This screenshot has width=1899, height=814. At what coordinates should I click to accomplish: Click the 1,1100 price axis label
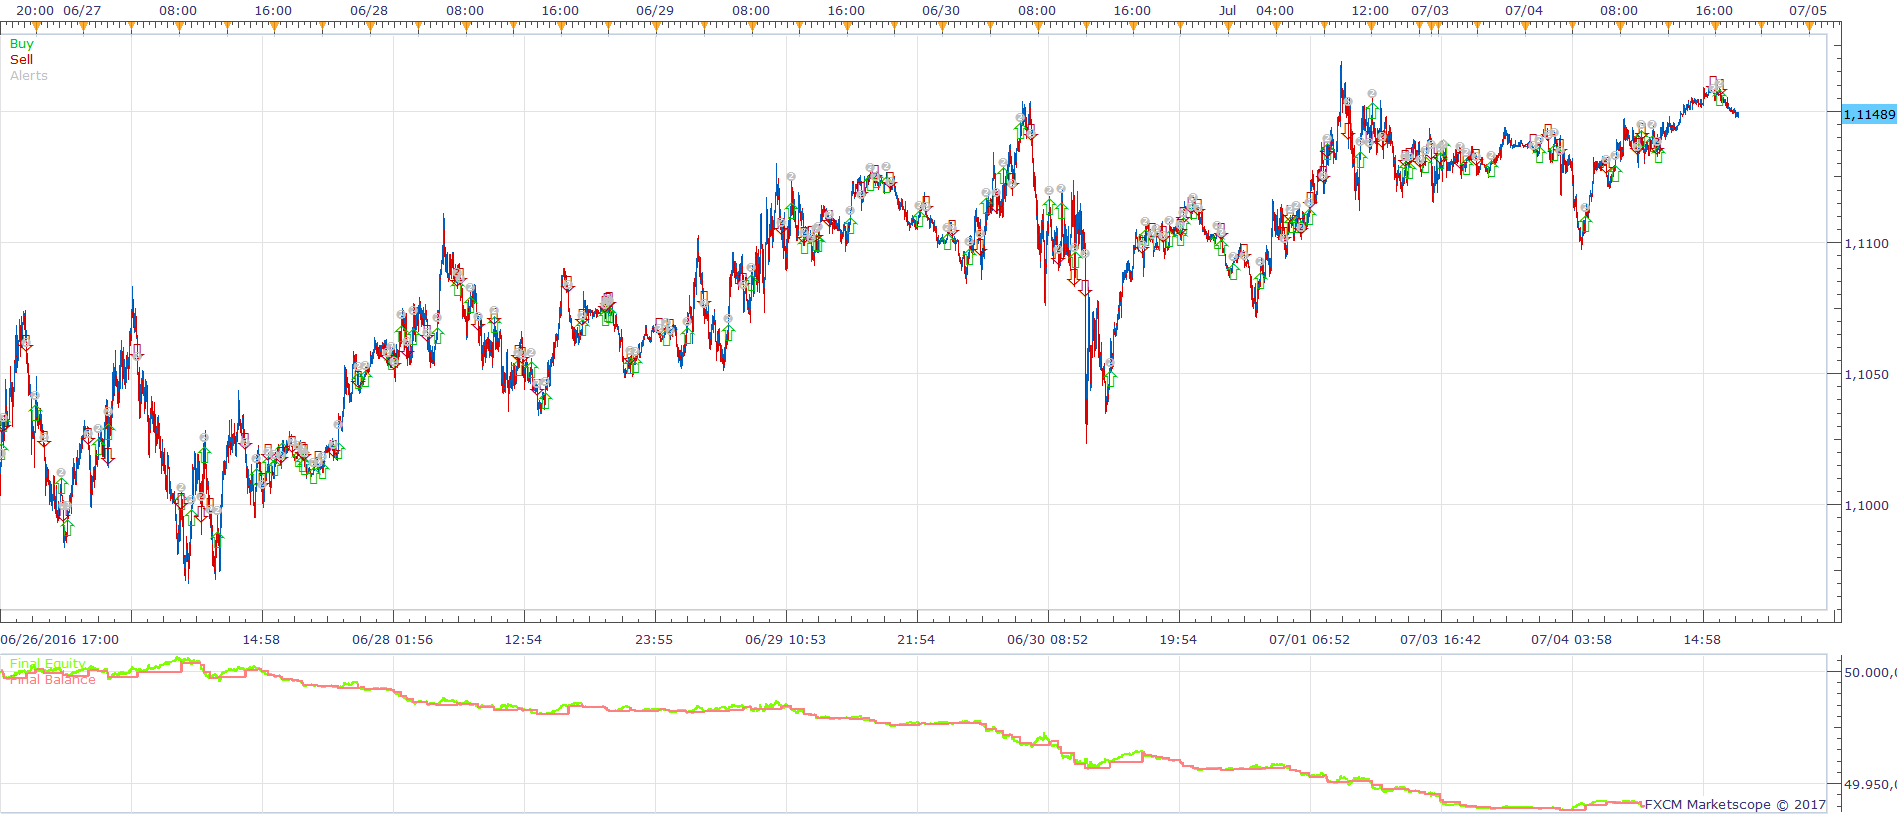(x=1866, y=244)
